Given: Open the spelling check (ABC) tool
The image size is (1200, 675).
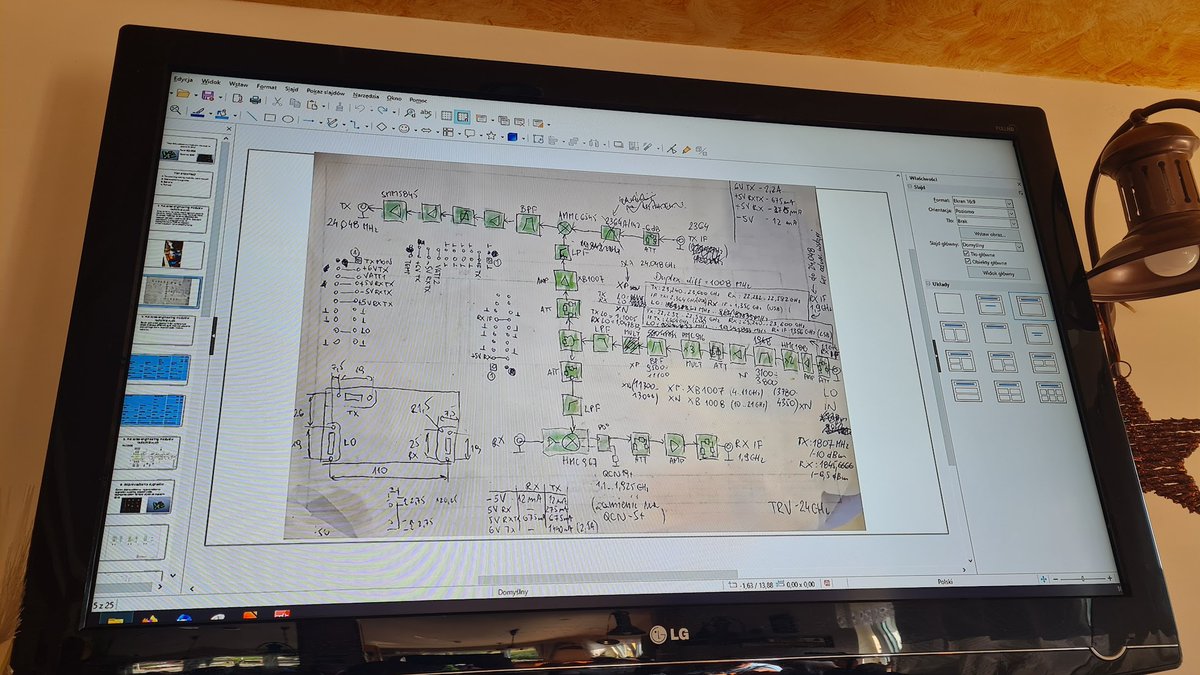Looking at the screenshot, I should (424, 112).
